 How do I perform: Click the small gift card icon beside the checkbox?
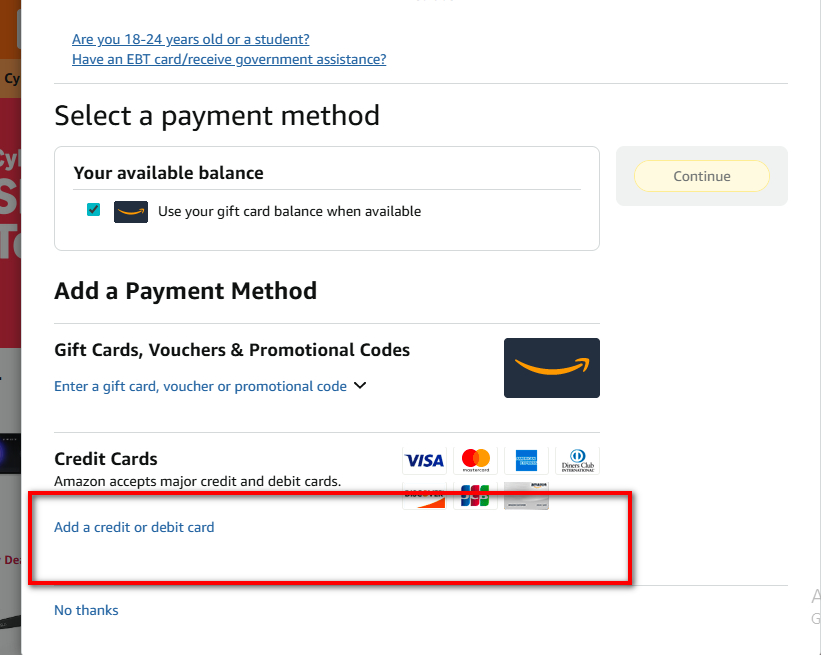[x=131, y=212]
